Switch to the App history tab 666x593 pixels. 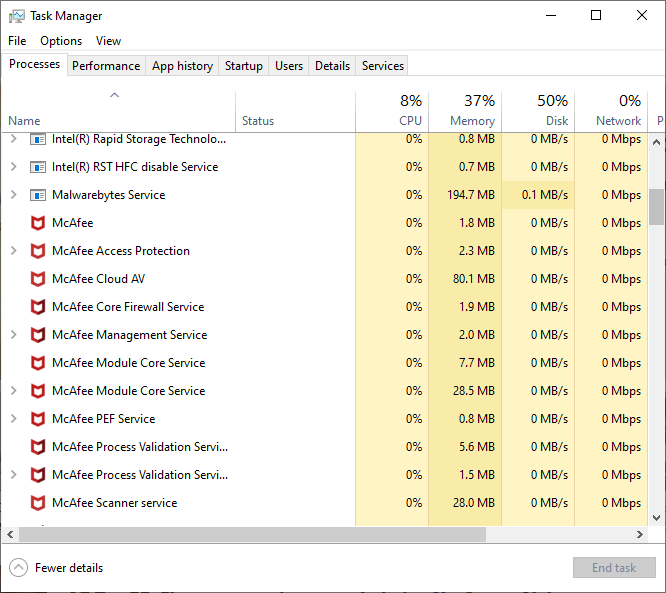tap(182, 66)
